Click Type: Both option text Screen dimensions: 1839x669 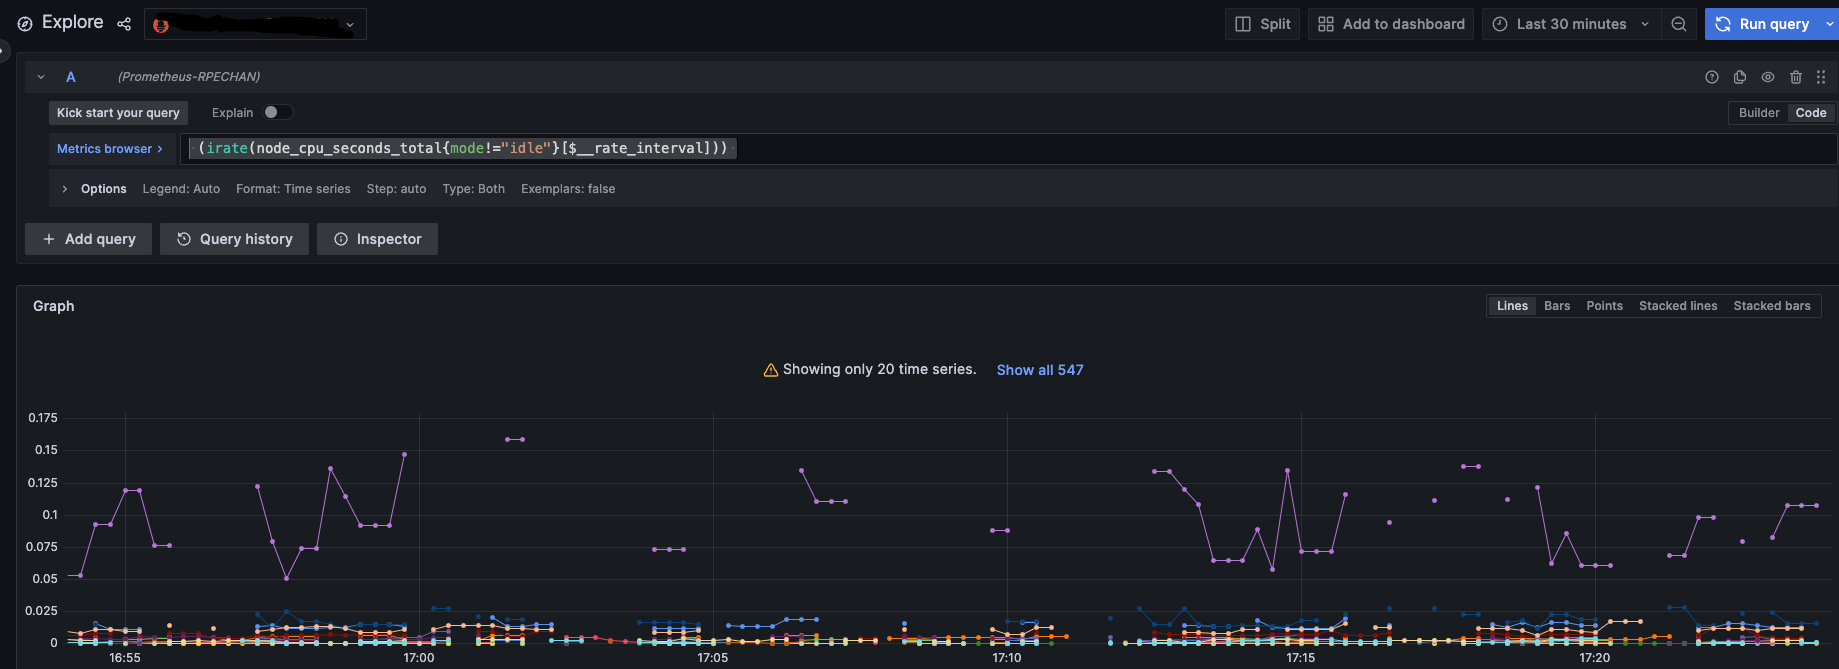(474, 189)
